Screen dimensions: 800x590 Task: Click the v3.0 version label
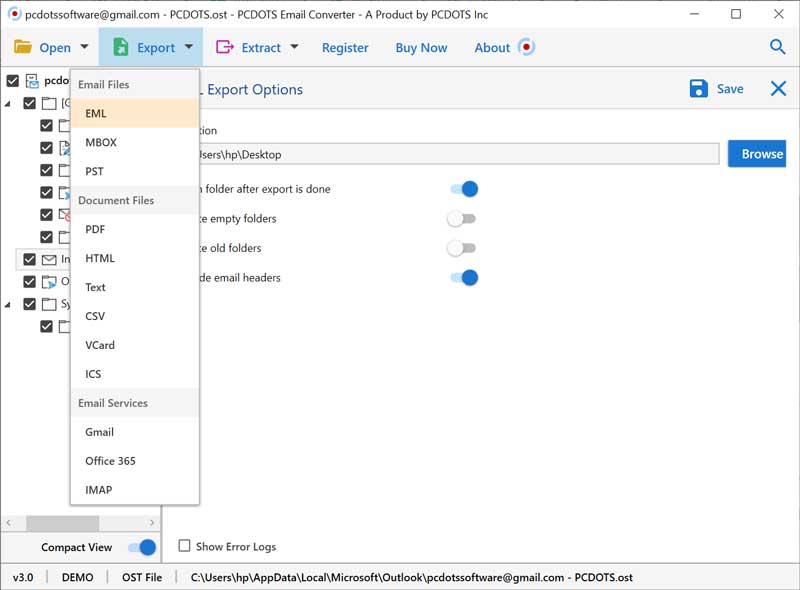click(23, 577)
